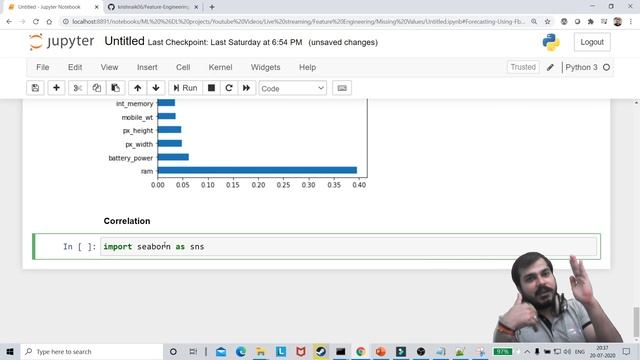Click the browser address bar URL

298,22
